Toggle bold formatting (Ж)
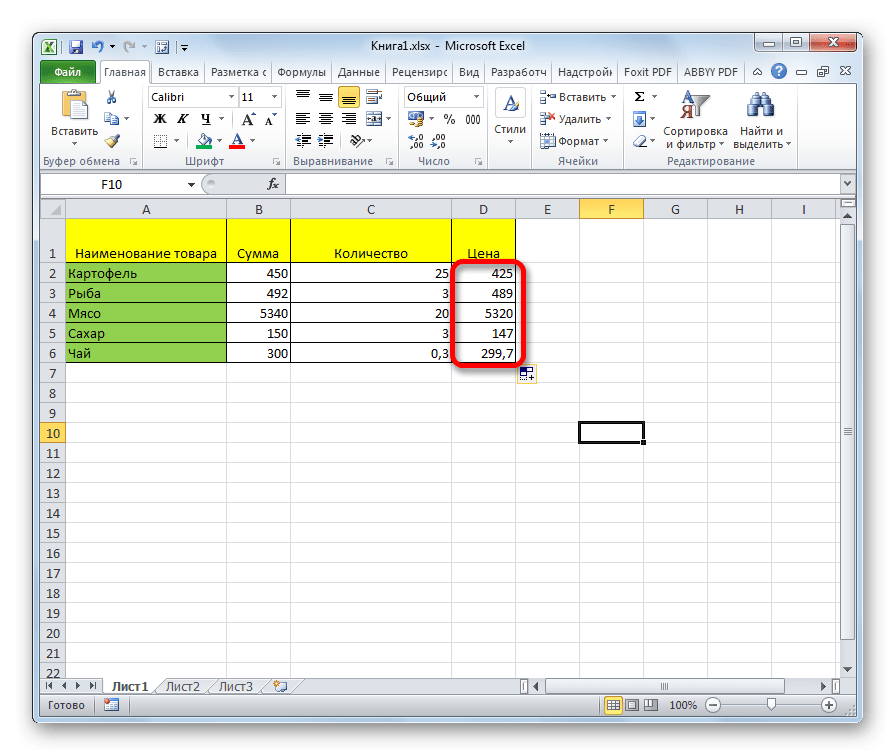The image size is (896, 756). [x=160, y=119]
